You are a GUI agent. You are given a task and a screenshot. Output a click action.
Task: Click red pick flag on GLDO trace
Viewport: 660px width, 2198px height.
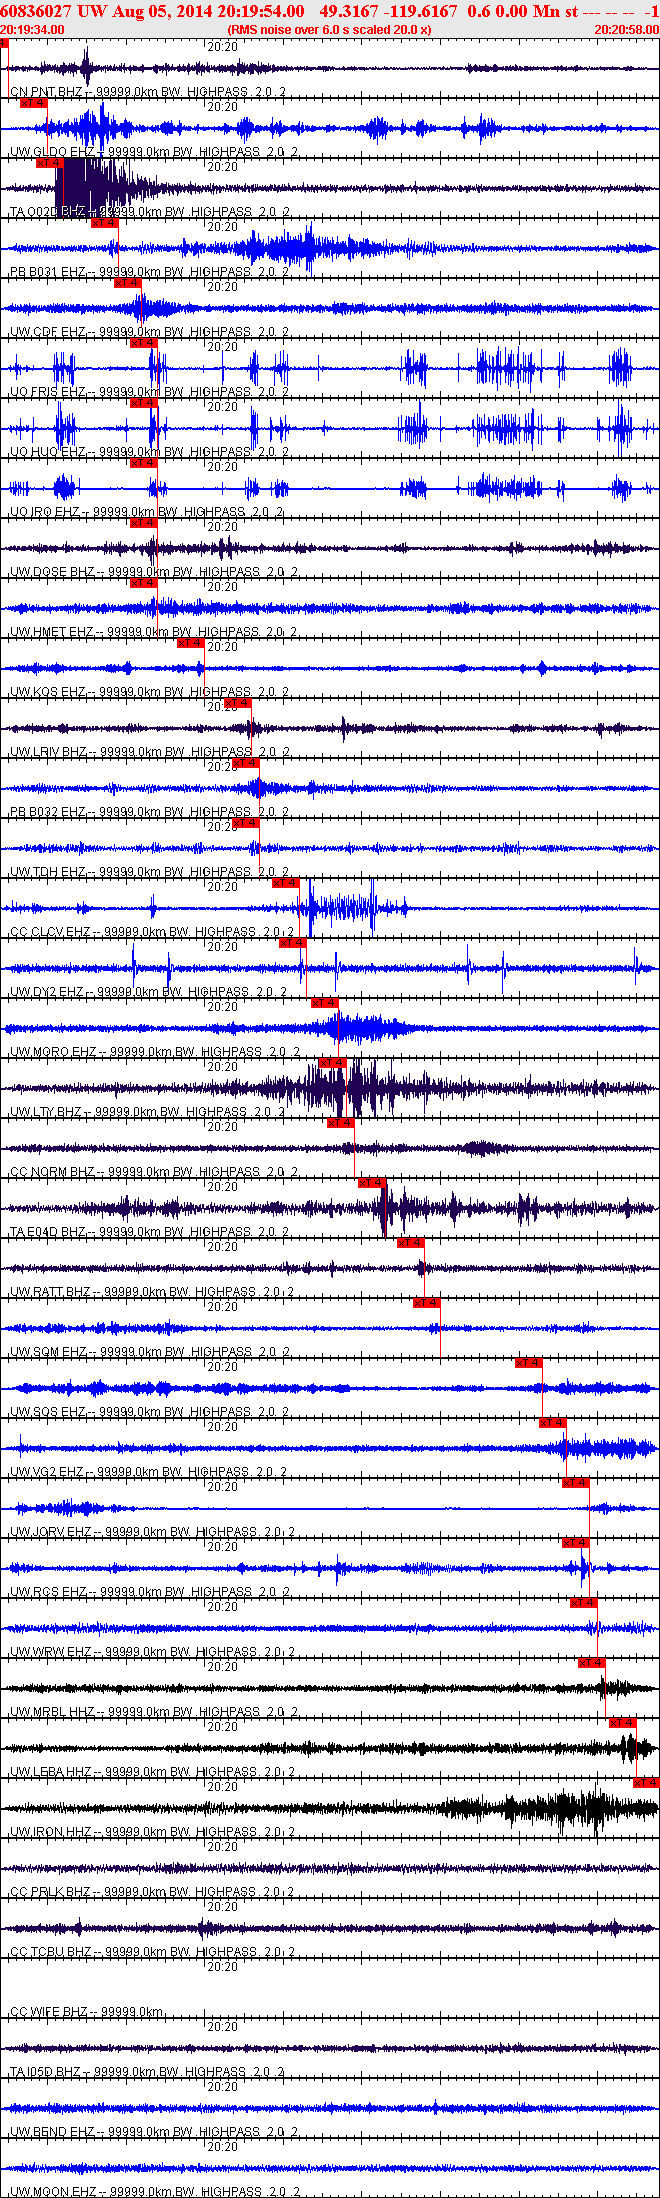pos(34,103)
